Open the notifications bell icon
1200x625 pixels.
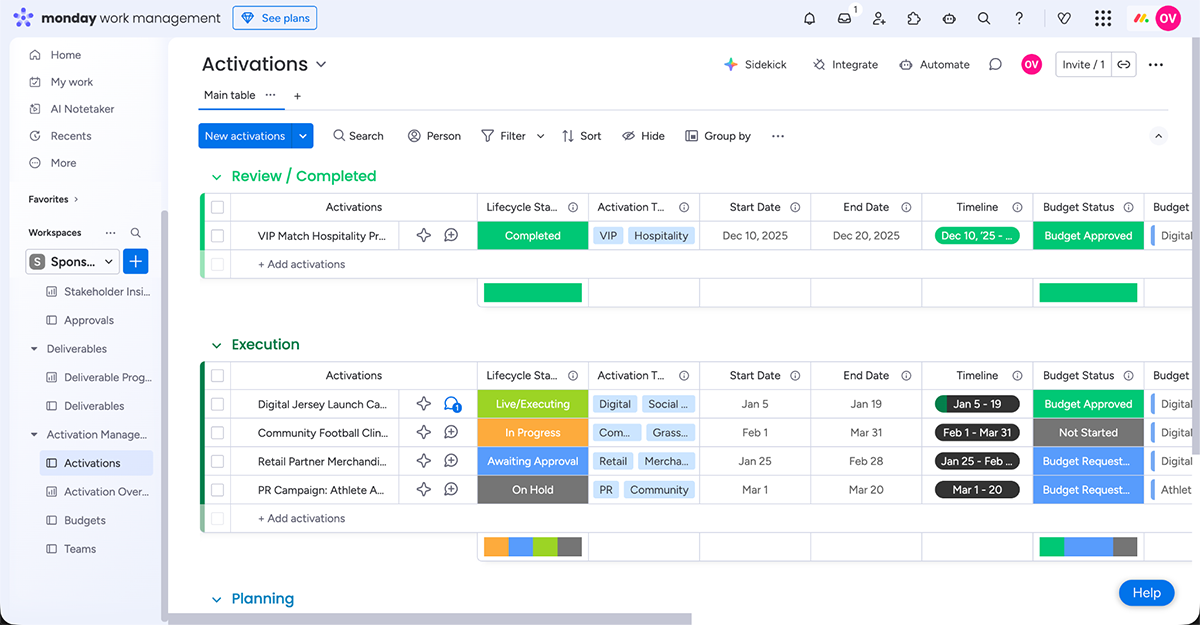pyautogui.click(x=809, y=18)
